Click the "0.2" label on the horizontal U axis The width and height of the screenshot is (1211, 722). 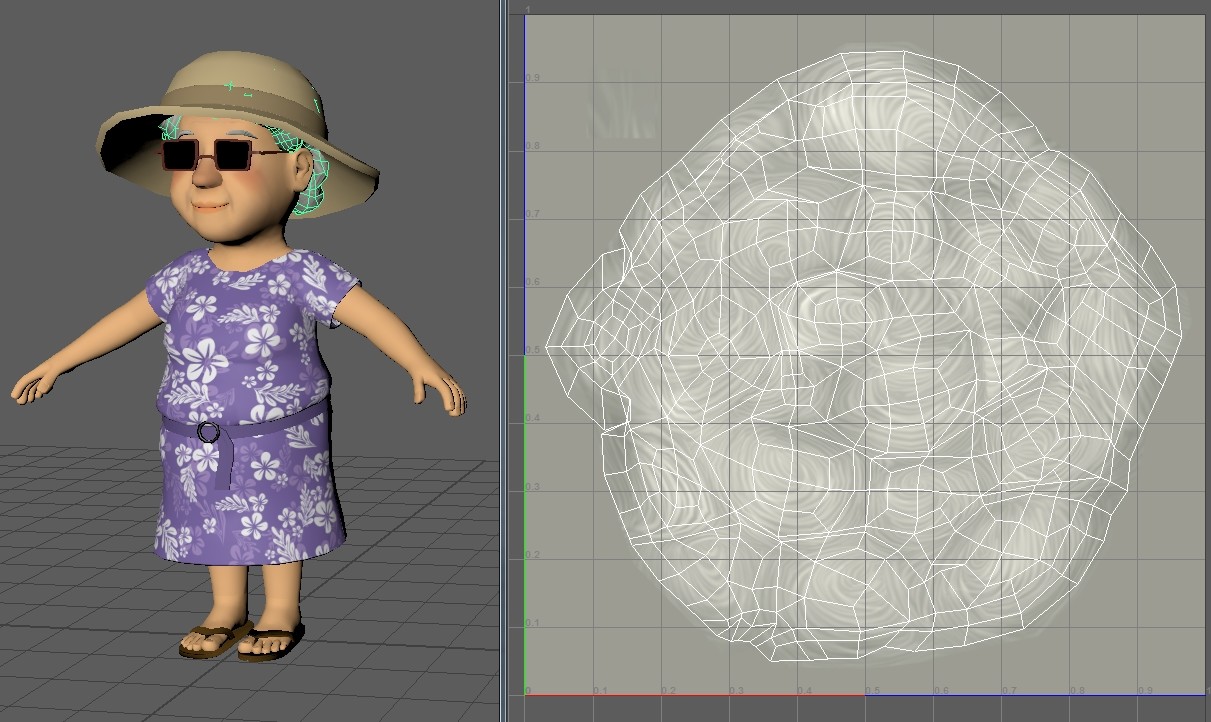668,690
